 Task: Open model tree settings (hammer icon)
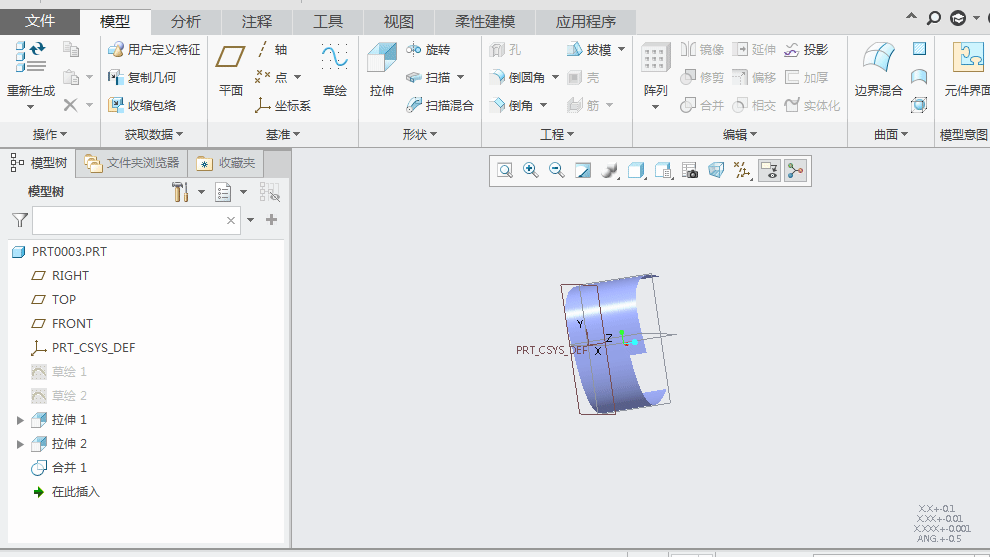[180, 192]
